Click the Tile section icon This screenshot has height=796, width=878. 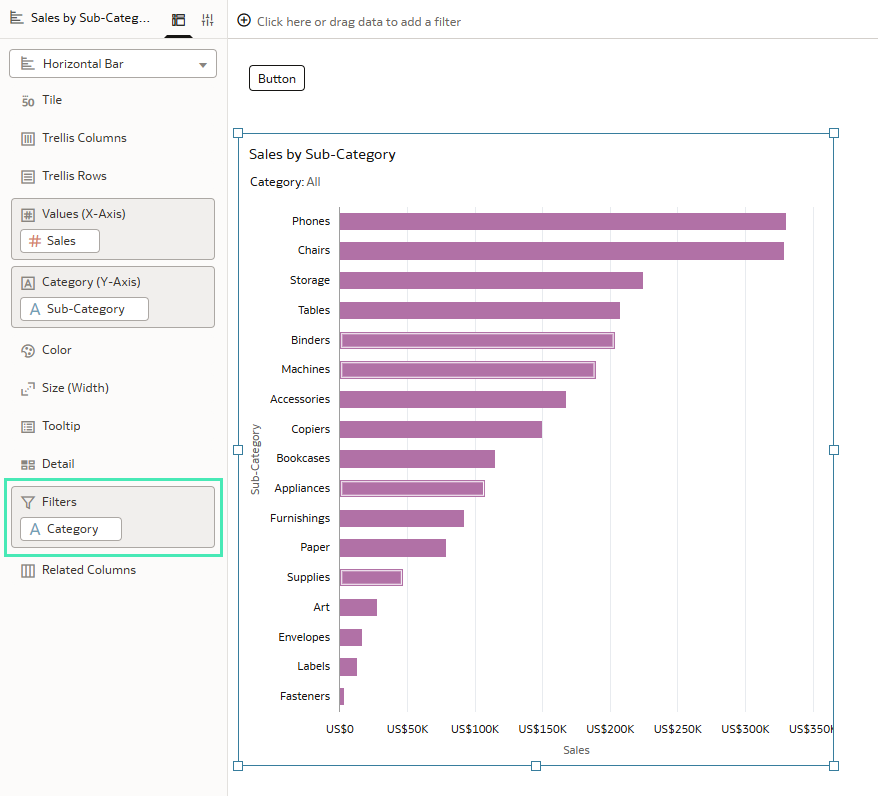pos(28,101)
